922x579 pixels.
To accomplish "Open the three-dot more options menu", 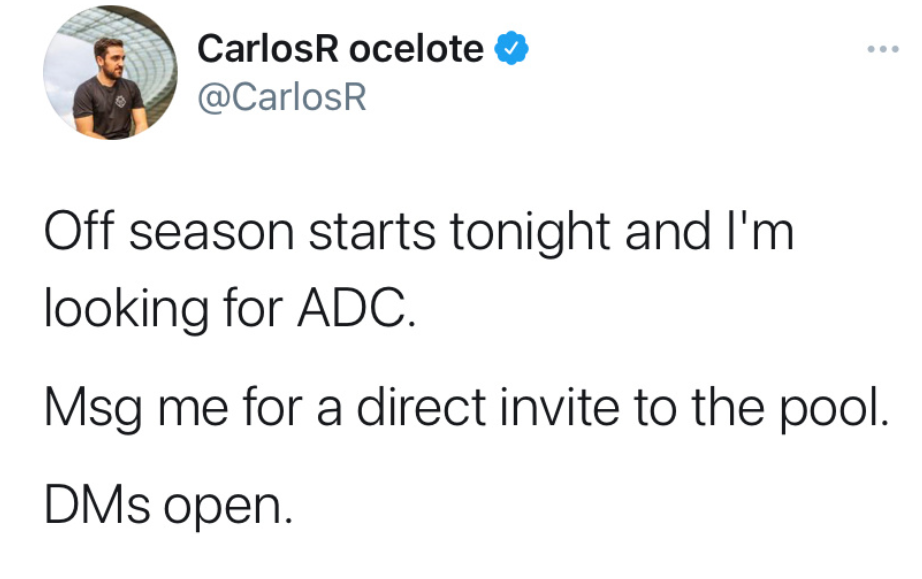I will tap(883, 49).
